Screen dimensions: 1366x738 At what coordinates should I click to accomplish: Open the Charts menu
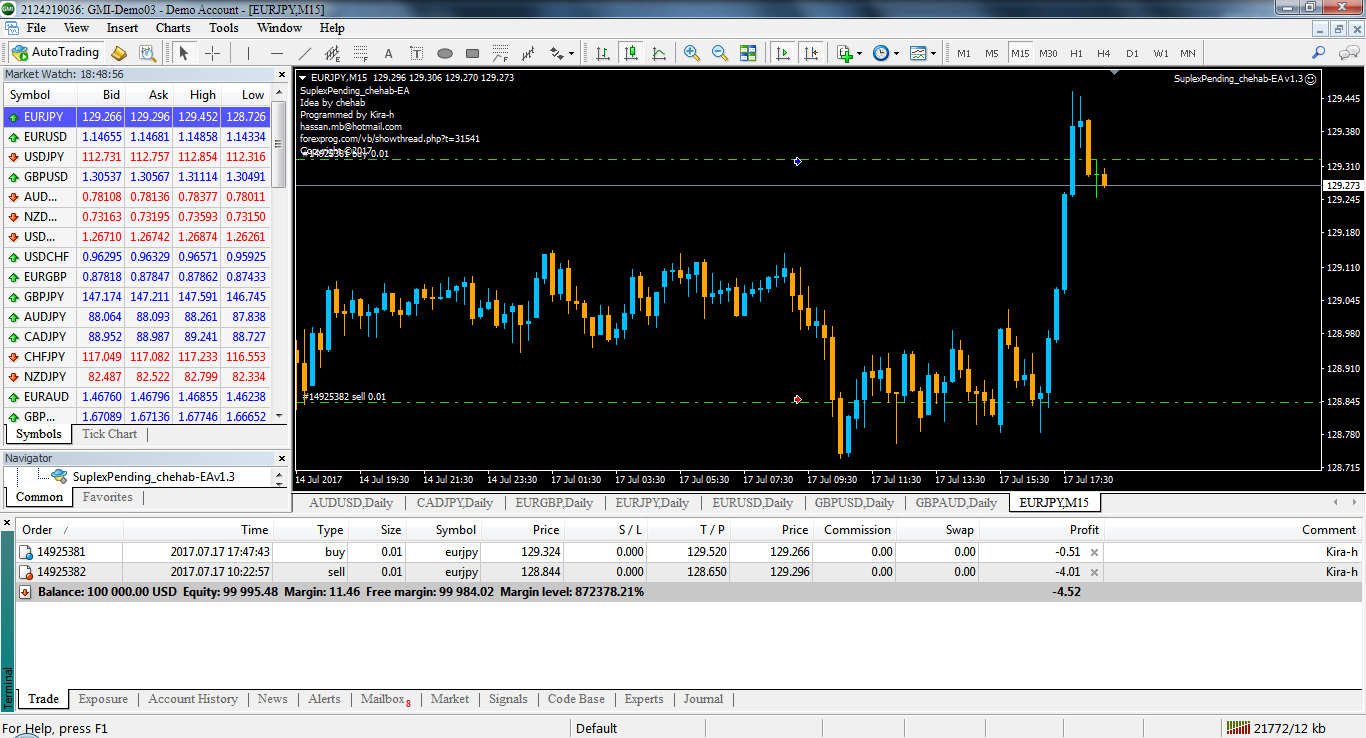(x=173, y=28)
